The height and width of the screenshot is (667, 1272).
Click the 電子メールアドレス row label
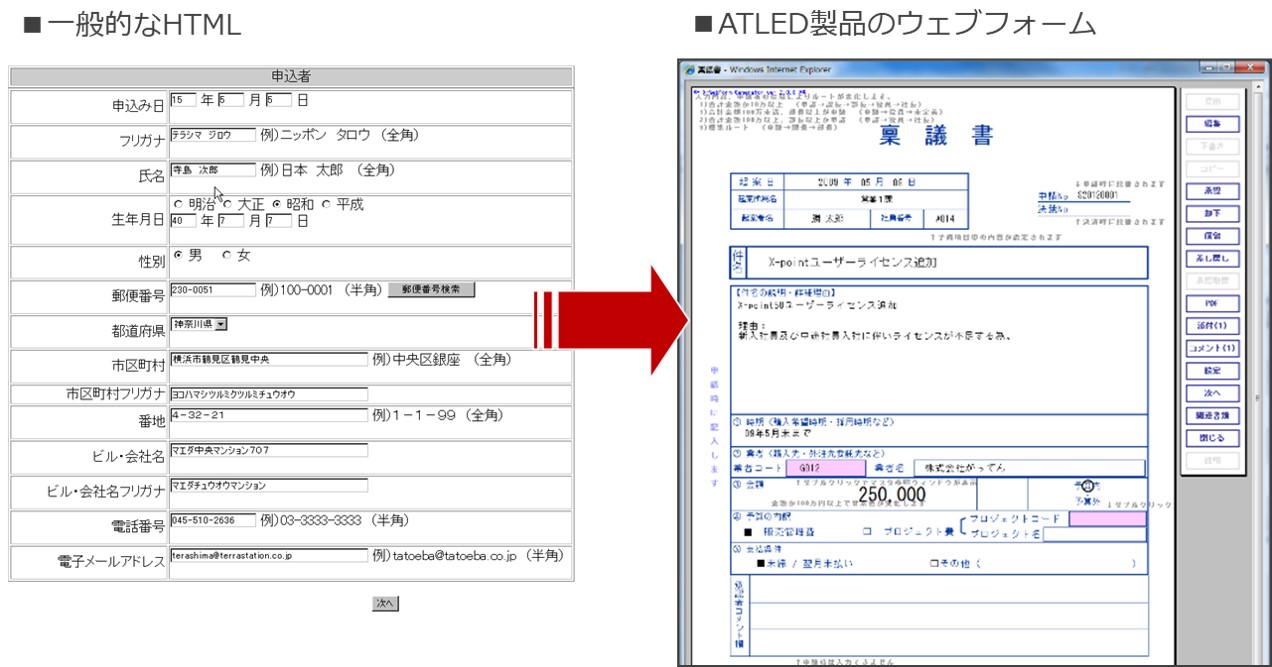click(x=111, y=562)
